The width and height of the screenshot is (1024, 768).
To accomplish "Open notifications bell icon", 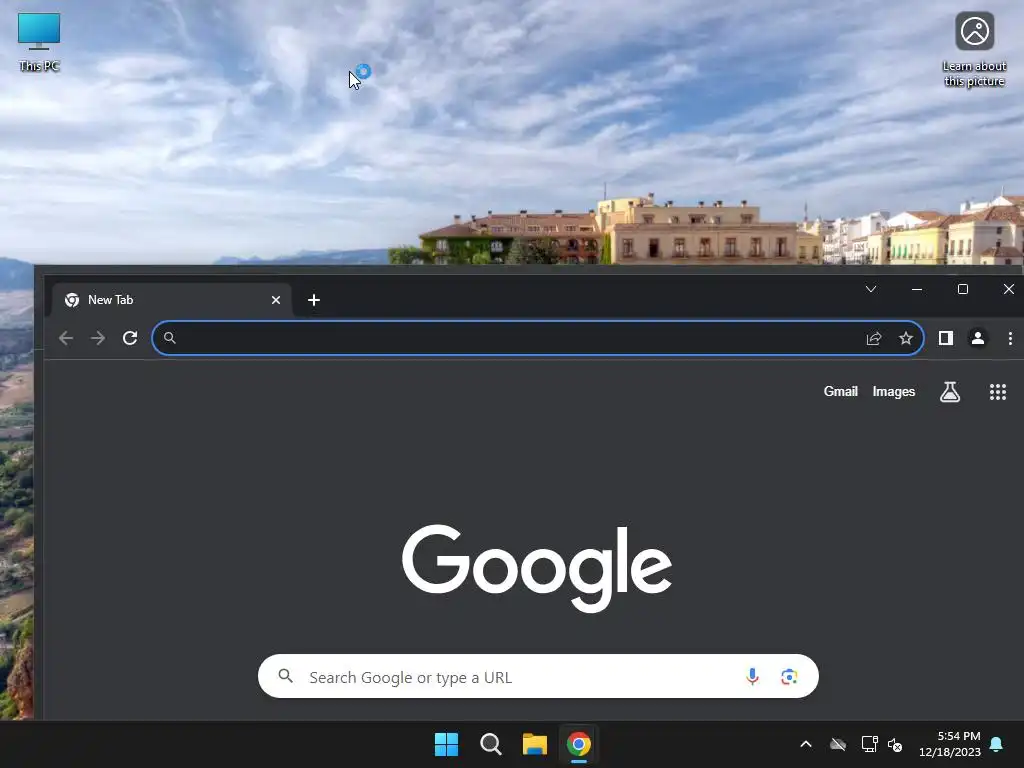I will [x=996, y=744].
